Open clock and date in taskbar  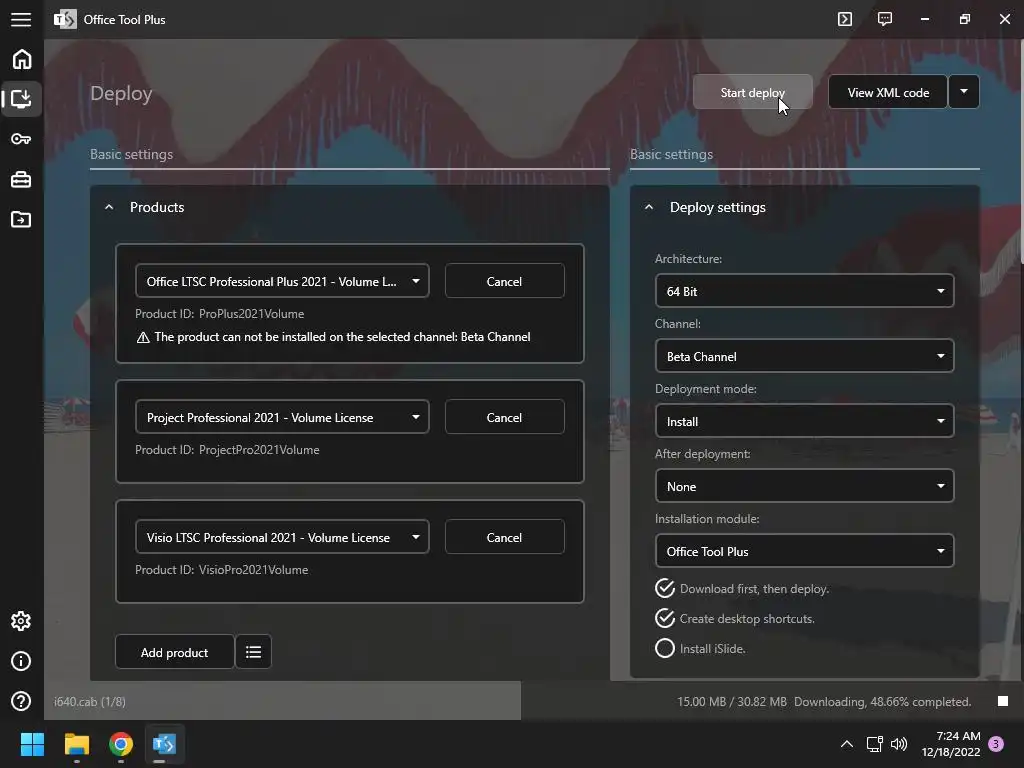[x=951, y=744]
